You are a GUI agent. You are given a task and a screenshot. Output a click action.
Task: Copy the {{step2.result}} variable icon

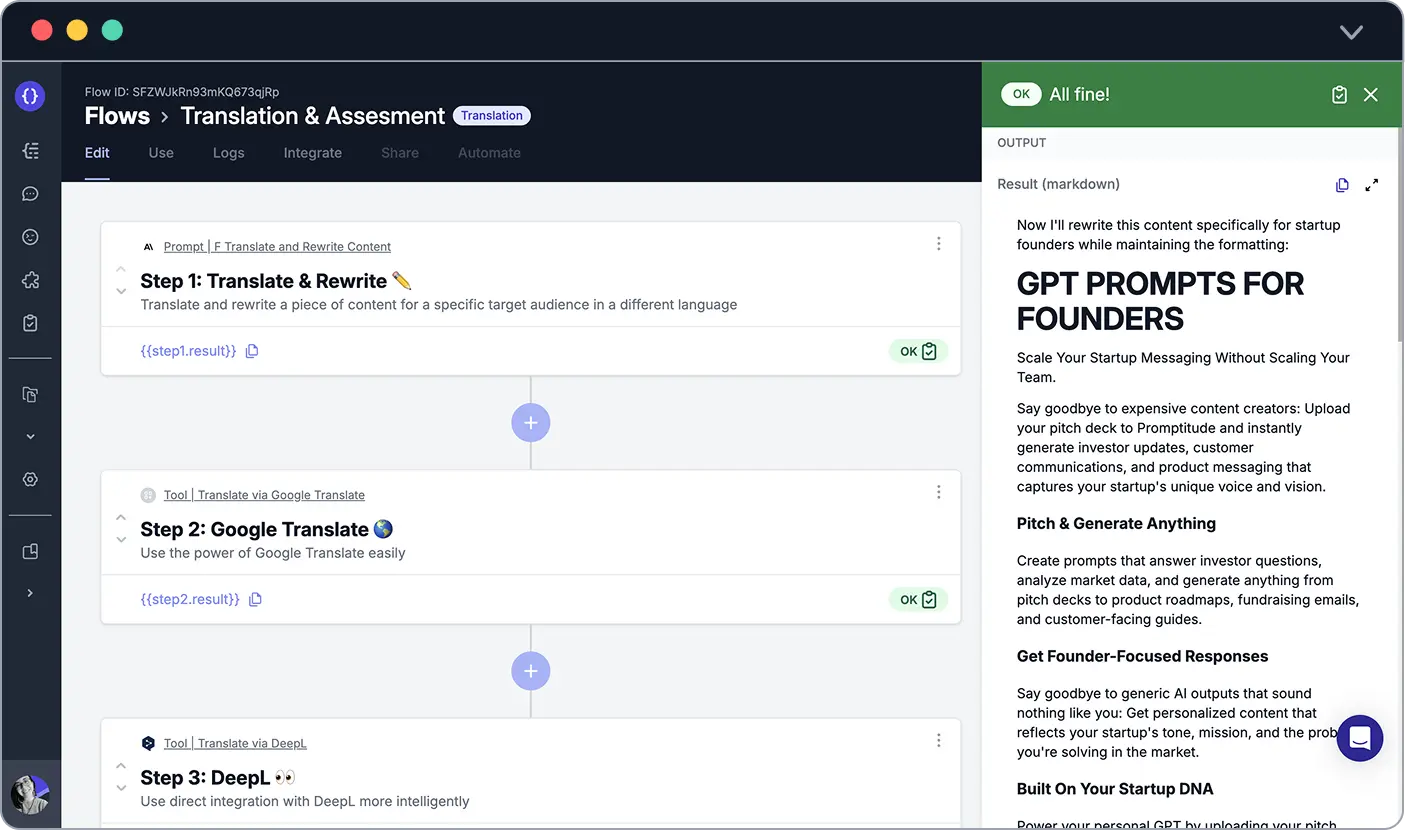(x=255, y=599)
